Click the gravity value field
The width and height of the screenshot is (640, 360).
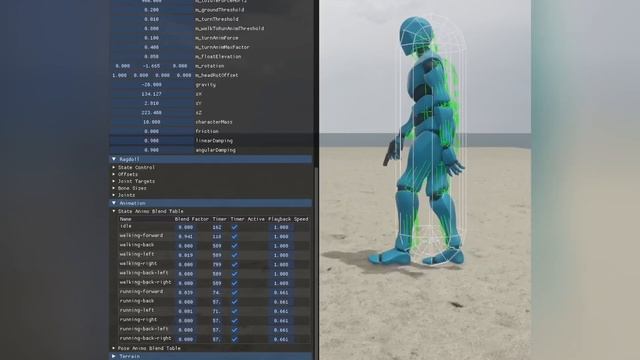pos(151,85)
